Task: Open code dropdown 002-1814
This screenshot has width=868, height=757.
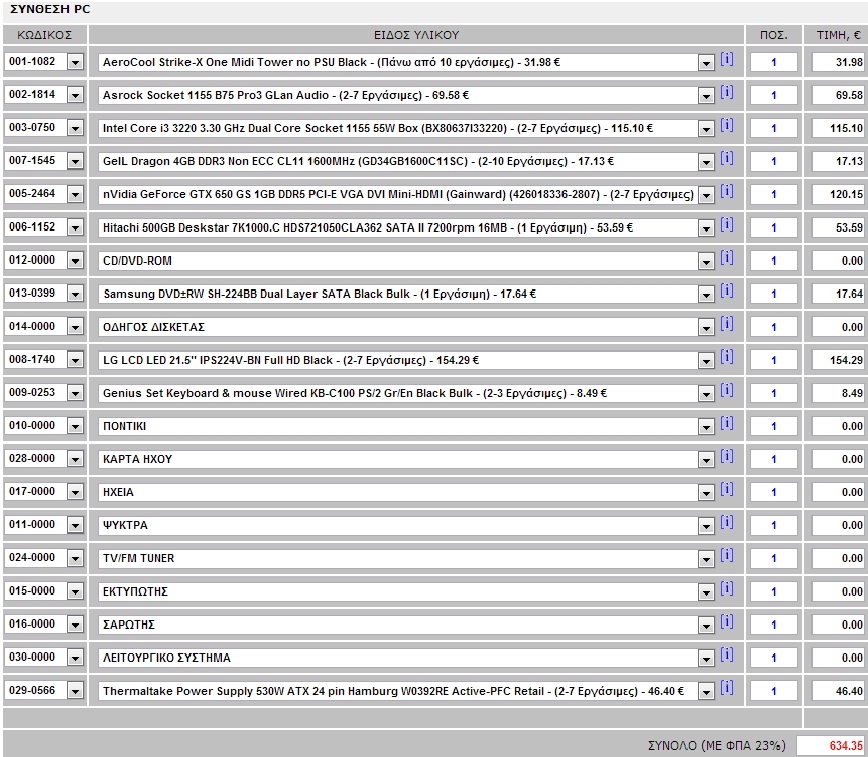Action: [75, 95]
